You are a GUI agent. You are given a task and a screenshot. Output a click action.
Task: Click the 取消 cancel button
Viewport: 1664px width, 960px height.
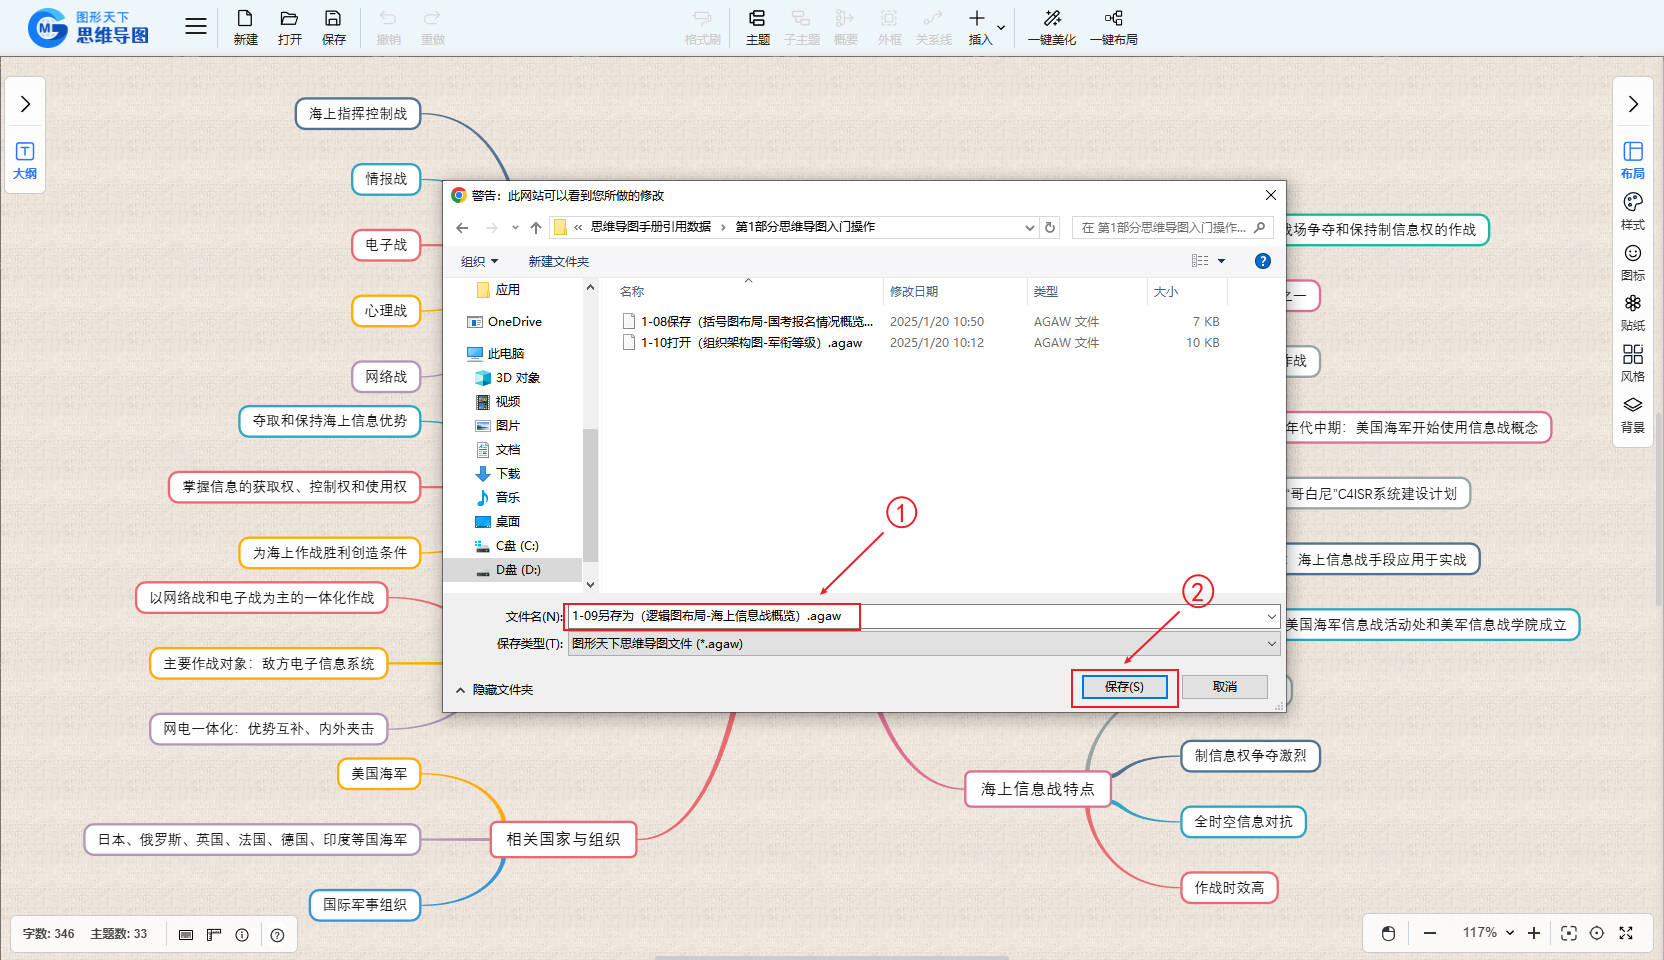(1224, 687)
